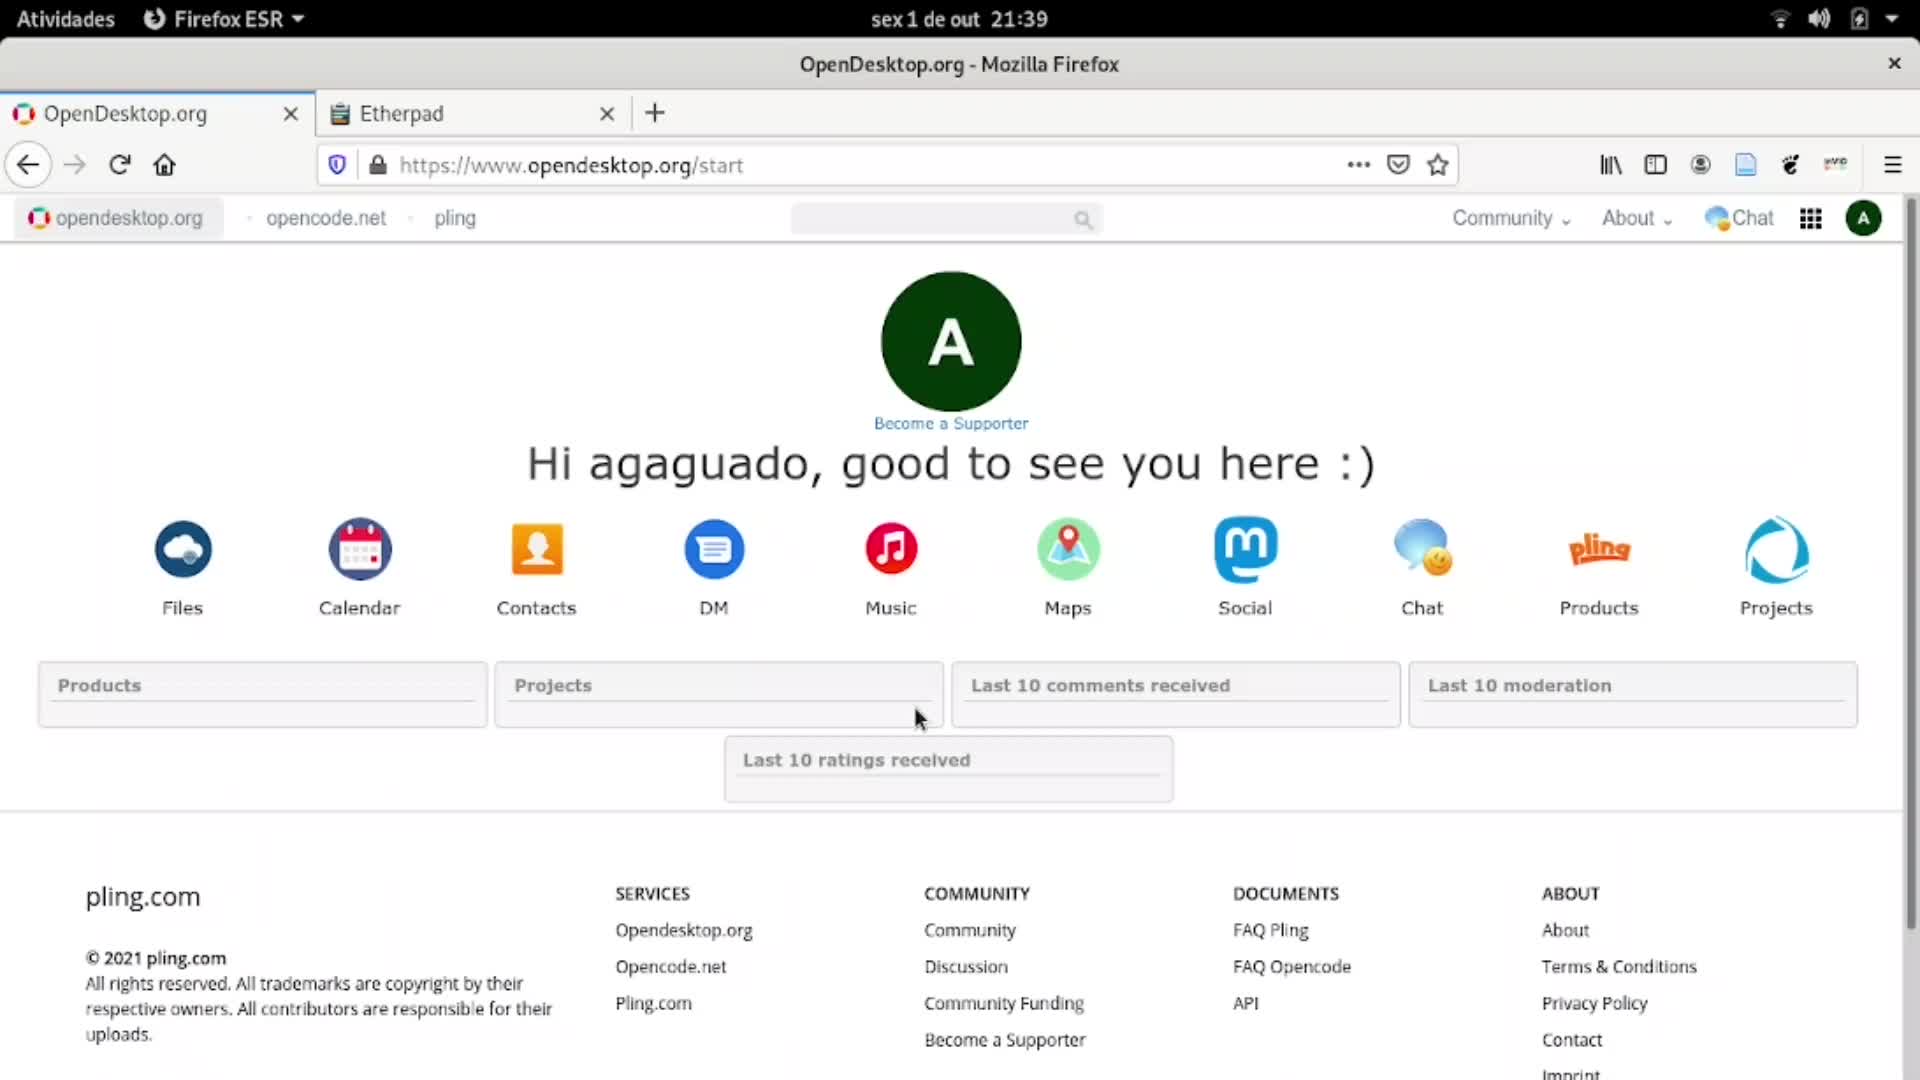Viewport: 1920px width, 1080px height.
Task: Click the page vertical scrollbar
Action: point(1911,565)
